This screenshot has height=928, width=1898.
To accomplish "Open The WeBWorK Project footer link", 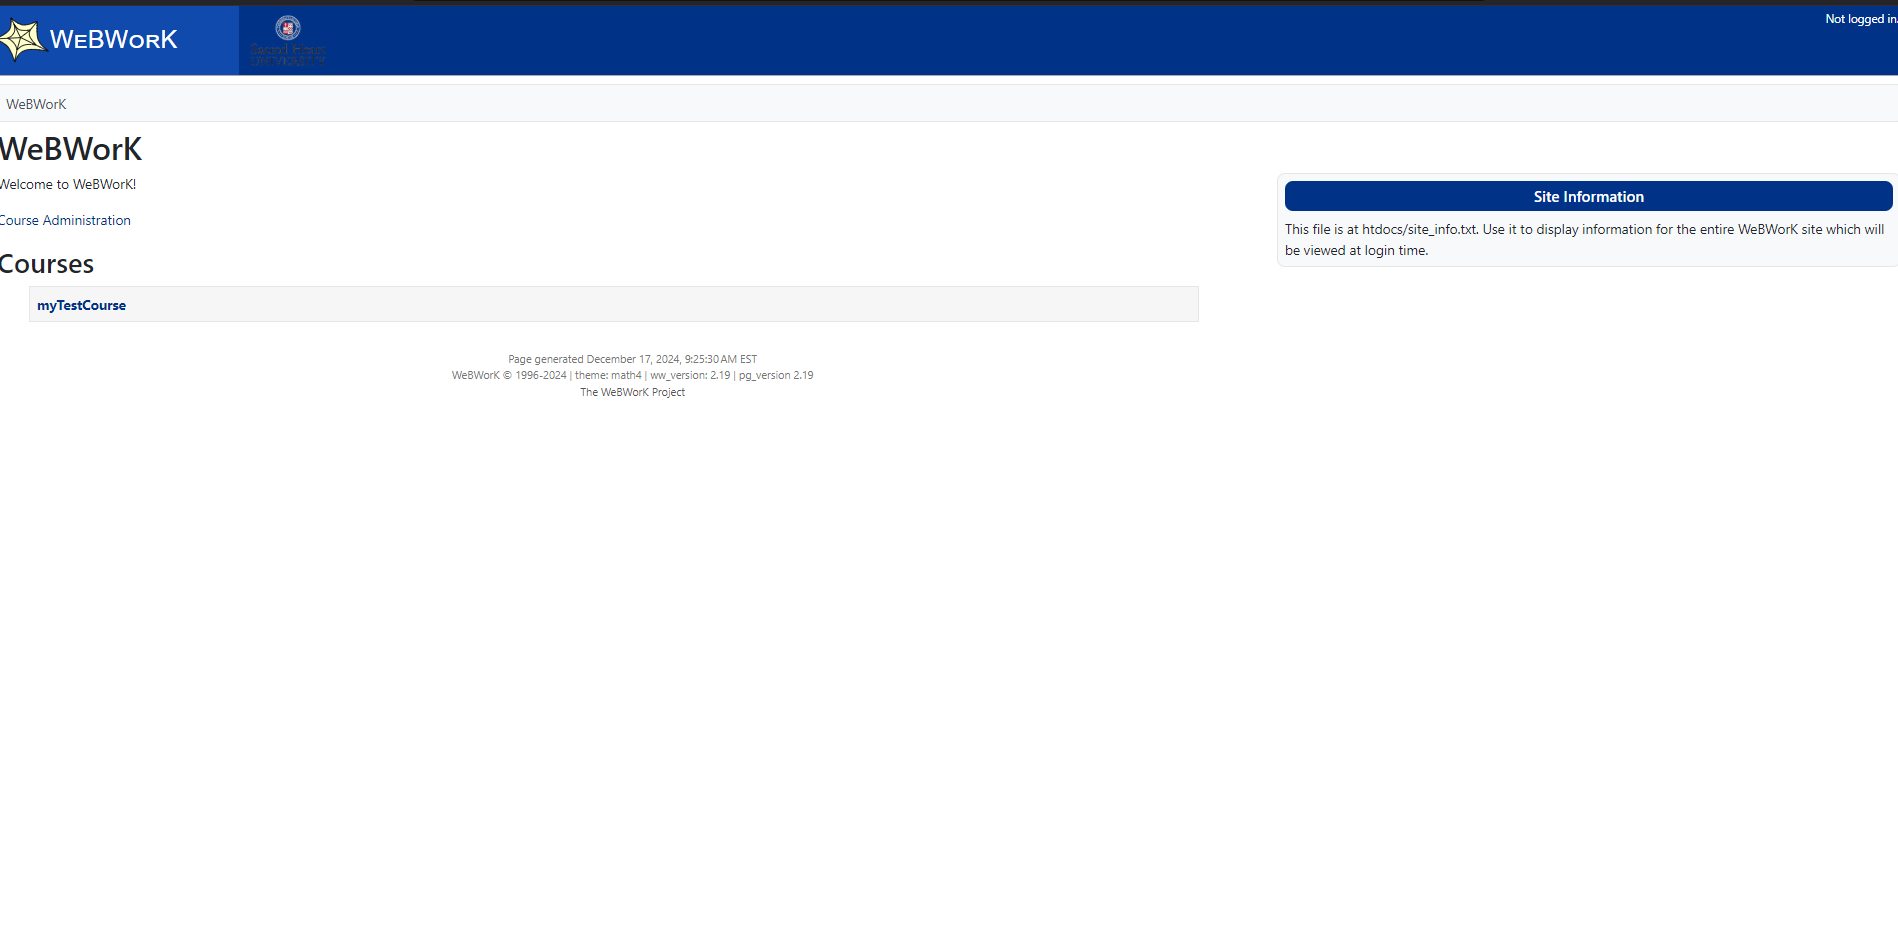I will click(x=632, y=392).
